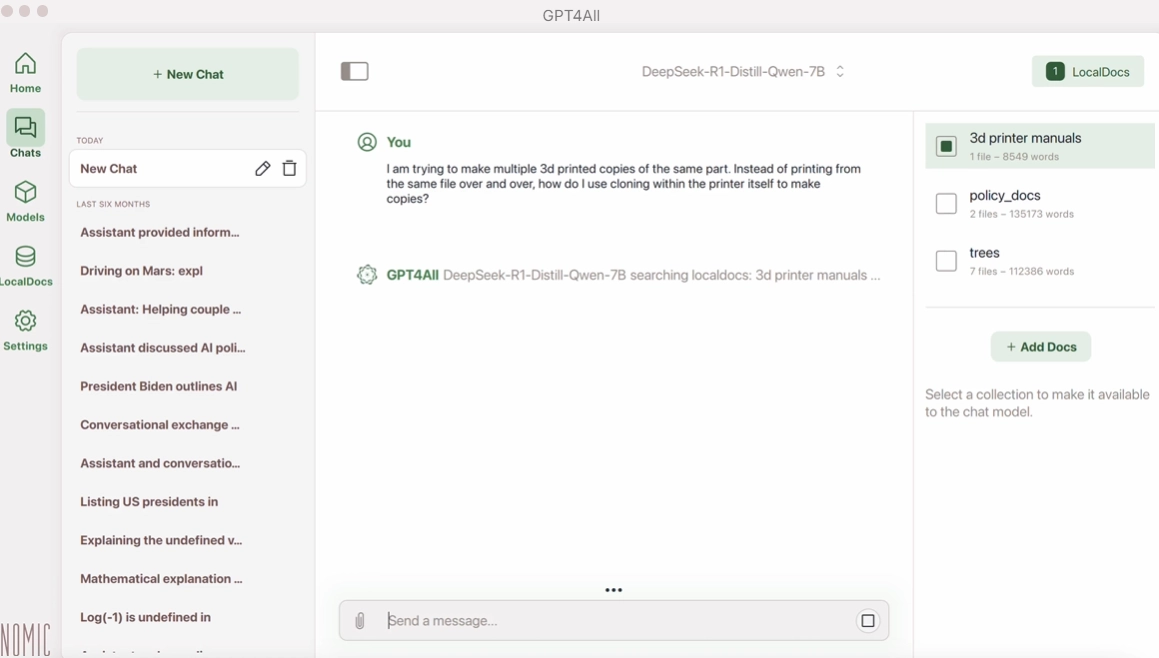Click the 'searching localdocs: 3d printer manuals' status

point(755,275)
